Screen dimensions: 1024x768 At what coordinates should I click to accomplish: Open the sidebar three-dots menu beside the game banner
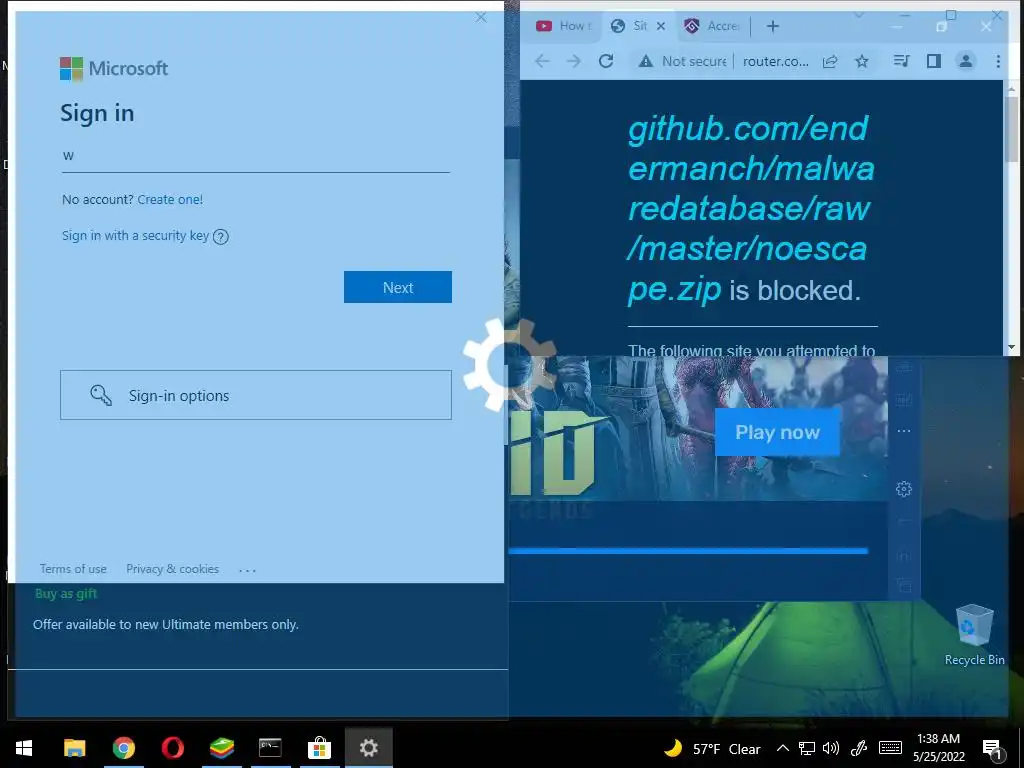click(904, 431)
